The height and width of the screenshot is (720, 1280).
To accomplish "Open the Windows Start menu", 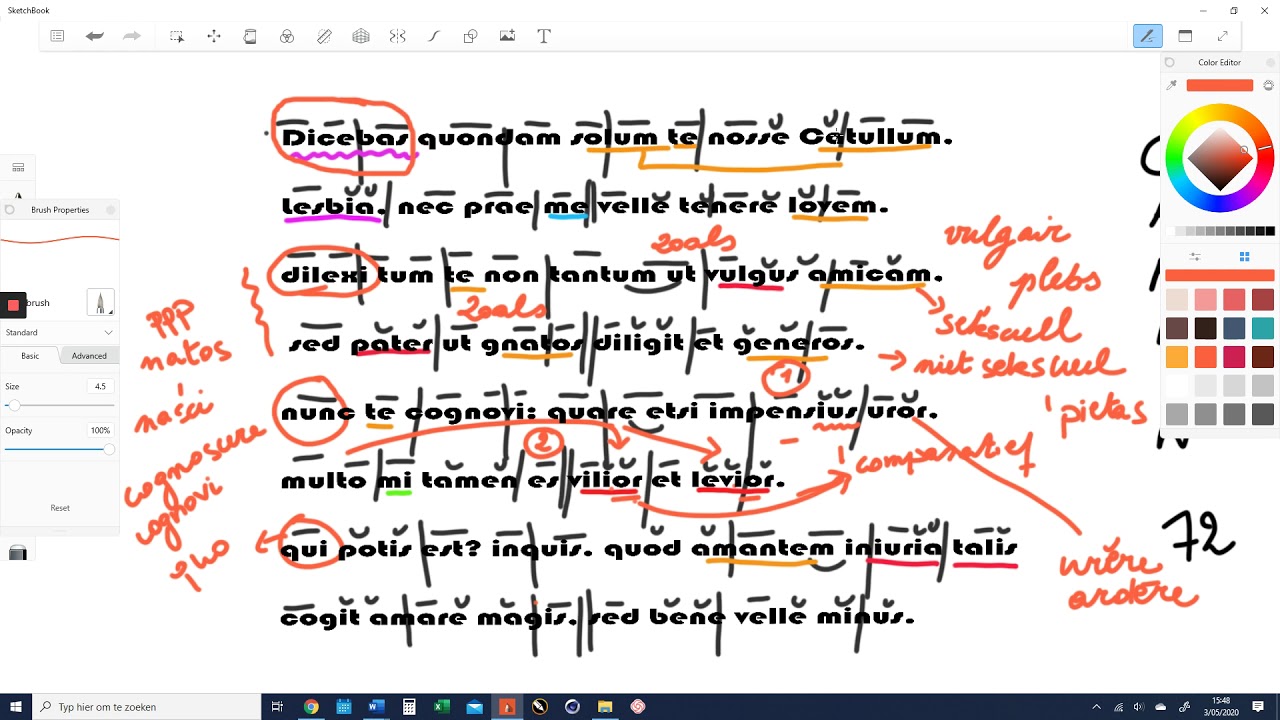I will coord(16,707).
